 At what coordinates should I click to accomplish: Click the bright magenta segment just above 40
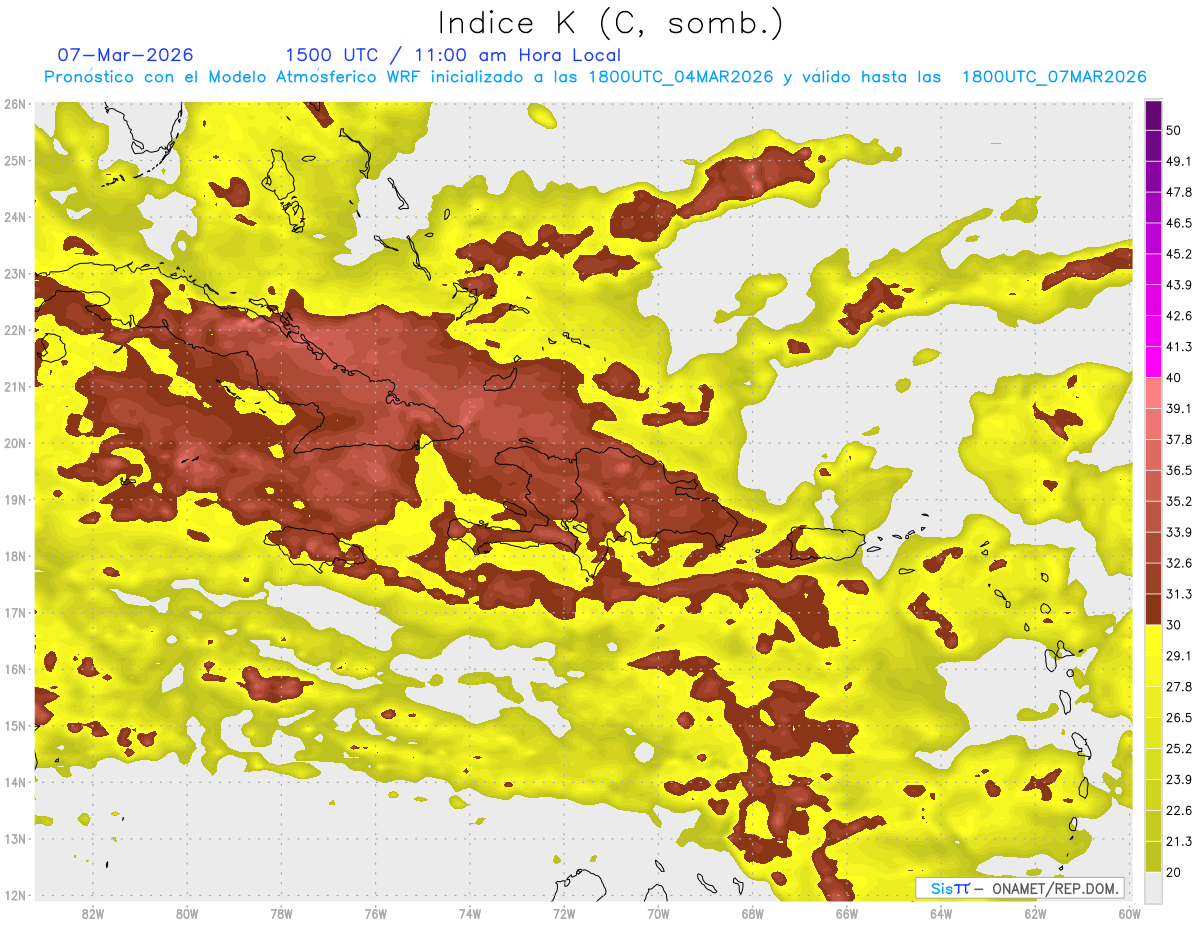pyautogui.click(x=1153, y=362)
